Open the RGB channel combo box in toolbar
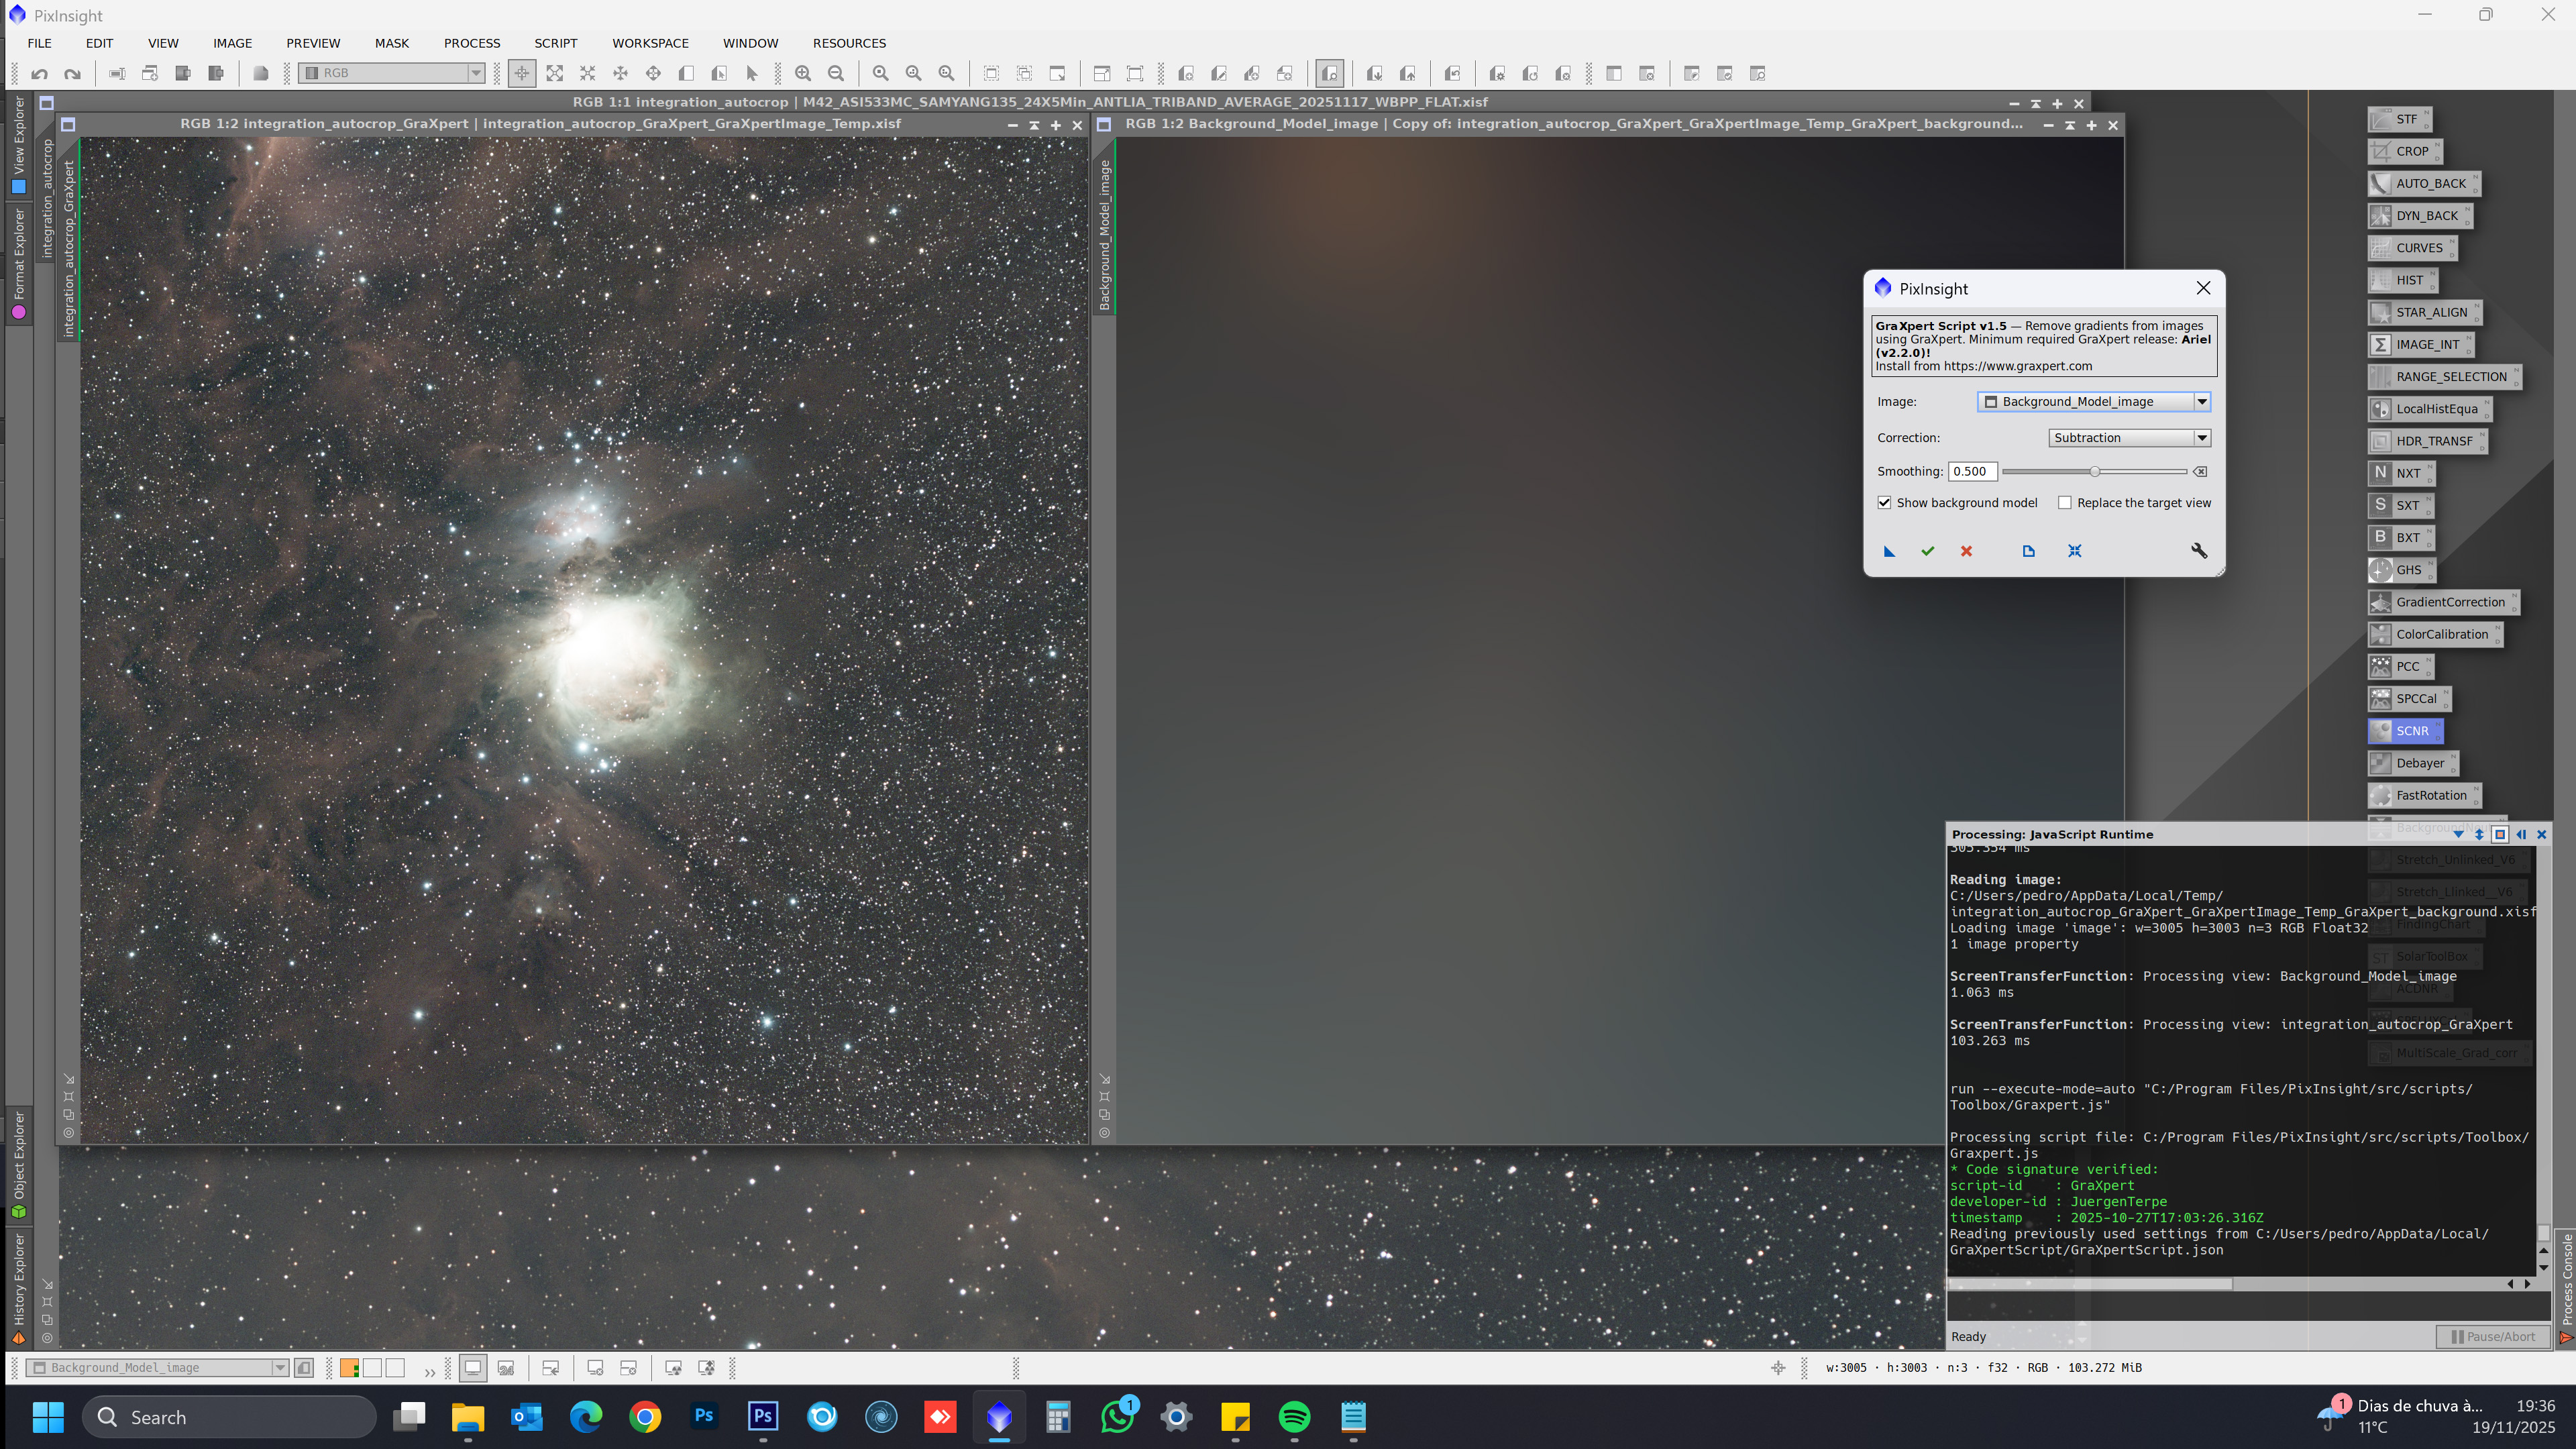The width and height of the screenshot is (2576, 1449). pos(475,73)
